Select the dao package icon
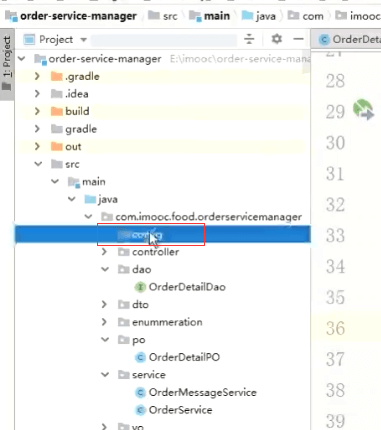 tap(124, 269)
